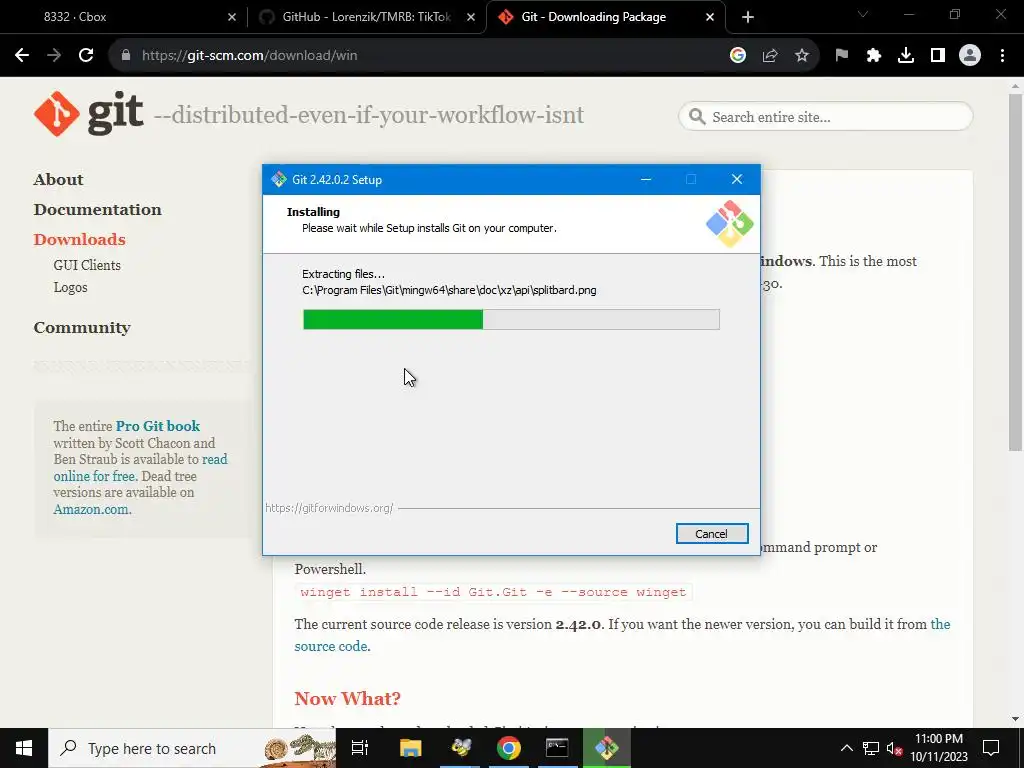Switch to Git Setup in taskbar

tap(607, 748)
